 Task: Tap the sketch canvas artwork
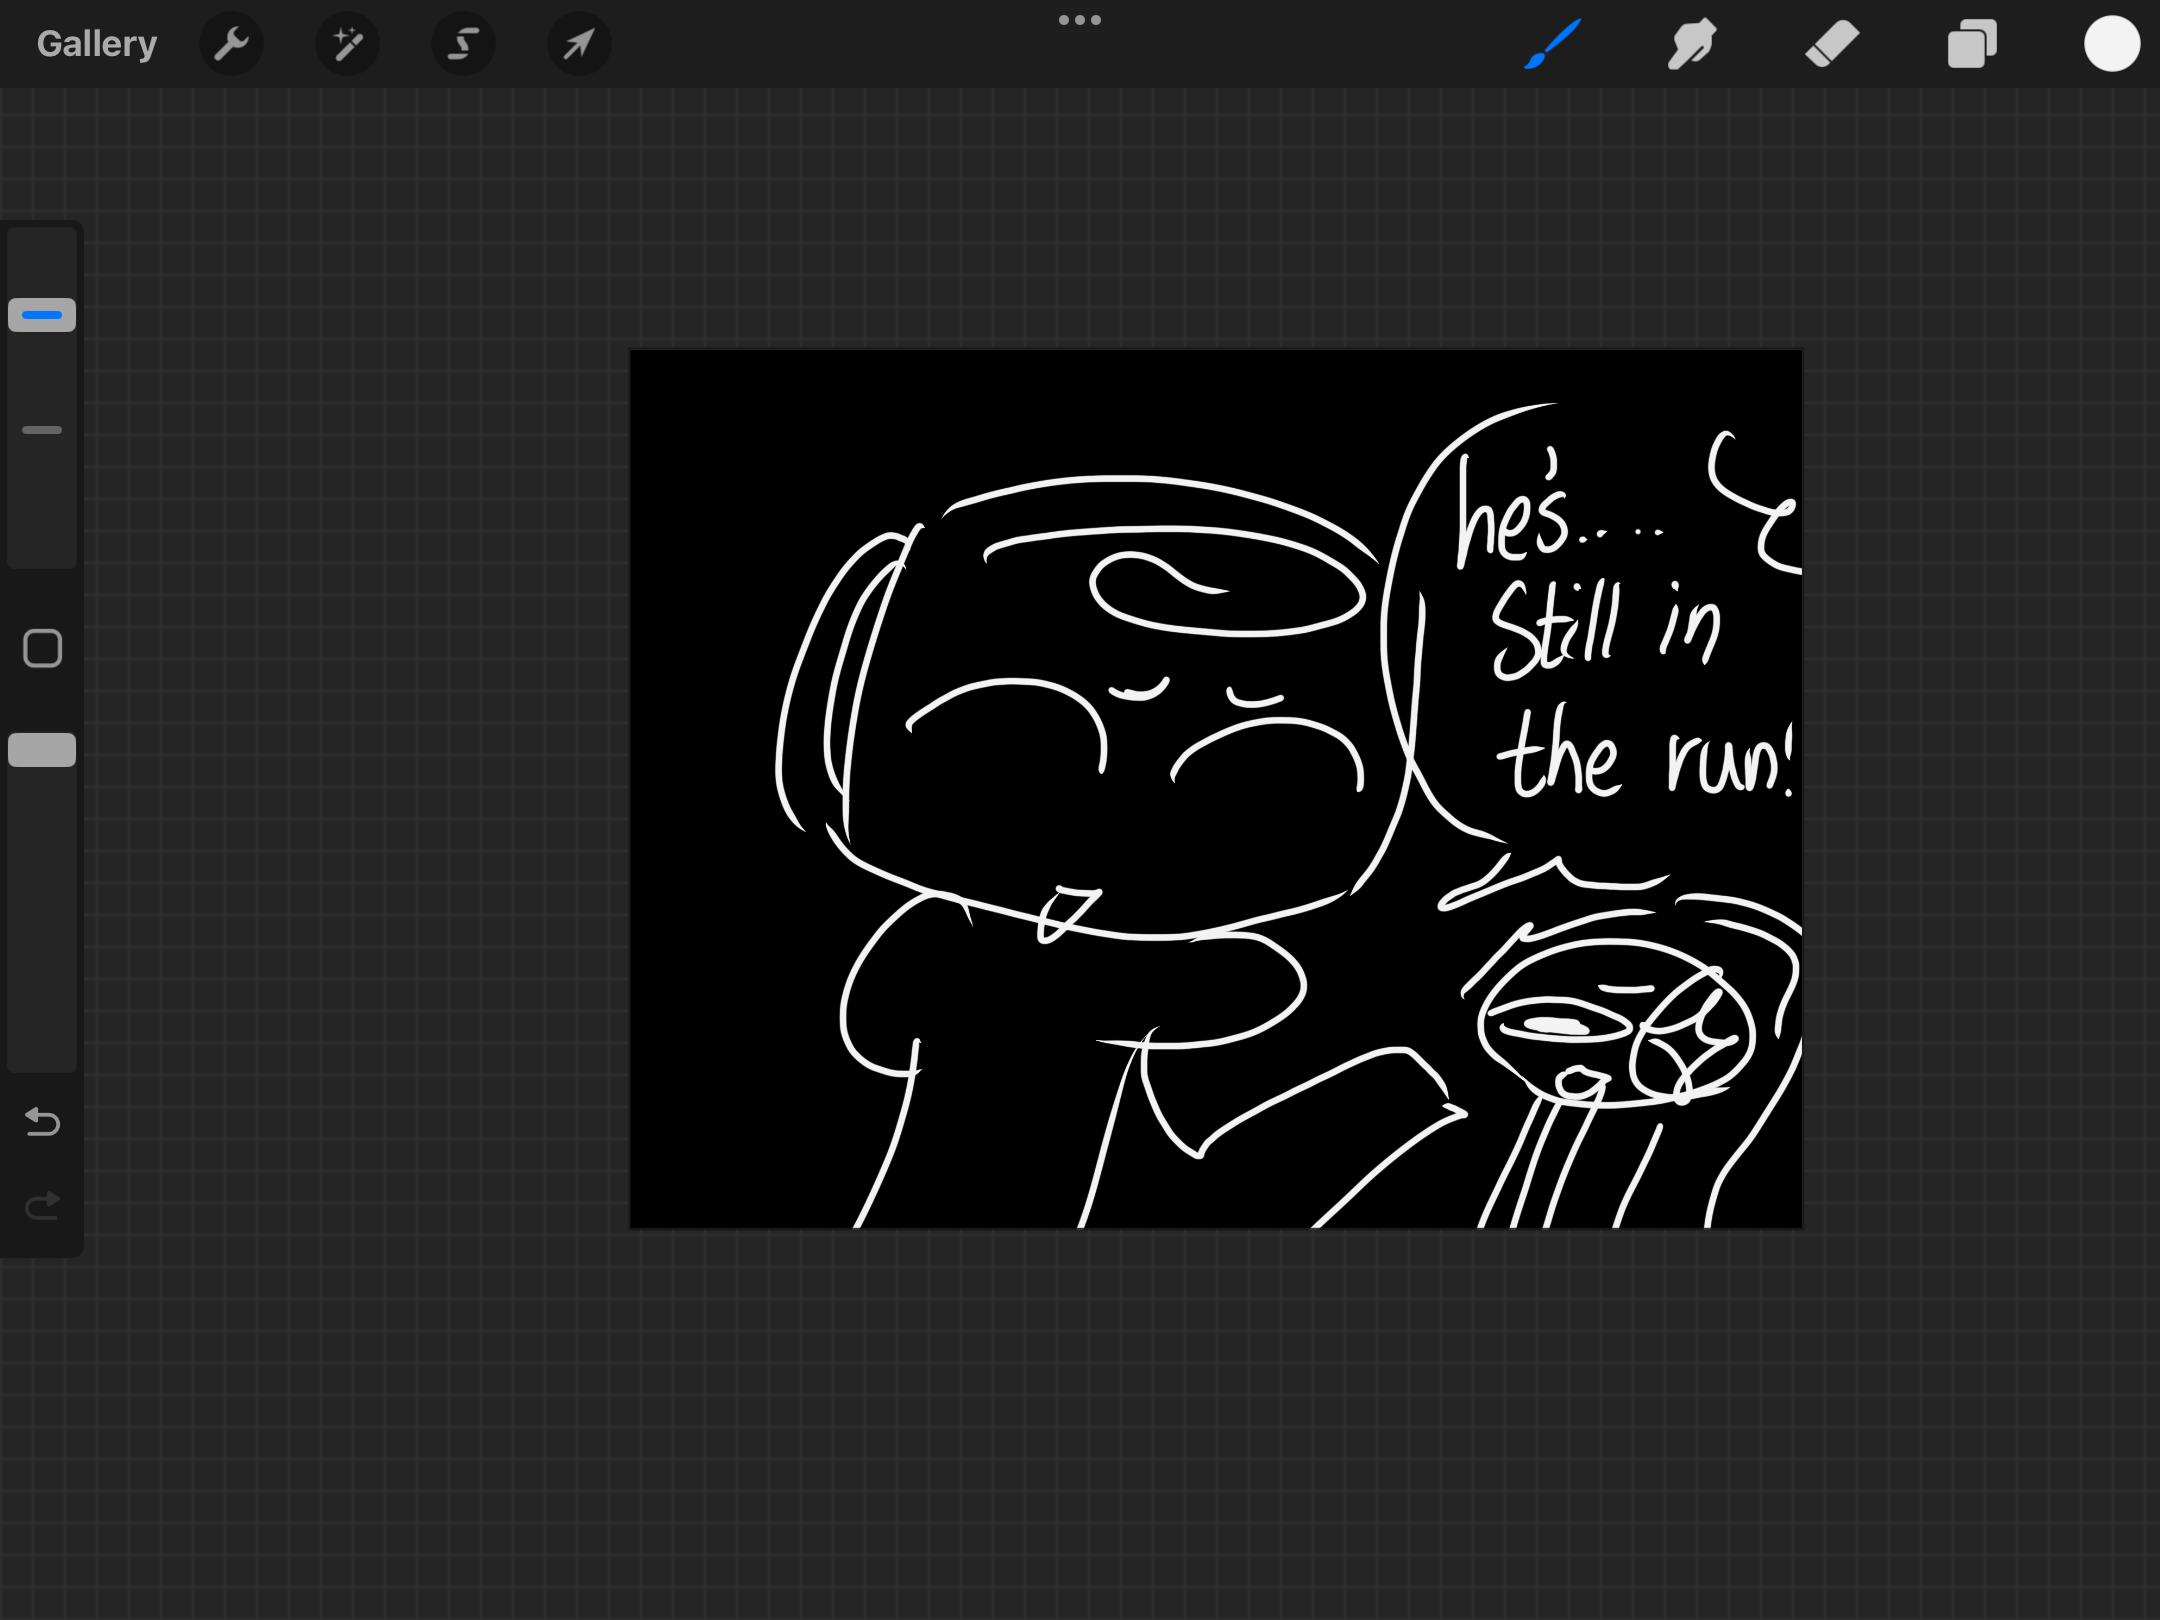1216,788
